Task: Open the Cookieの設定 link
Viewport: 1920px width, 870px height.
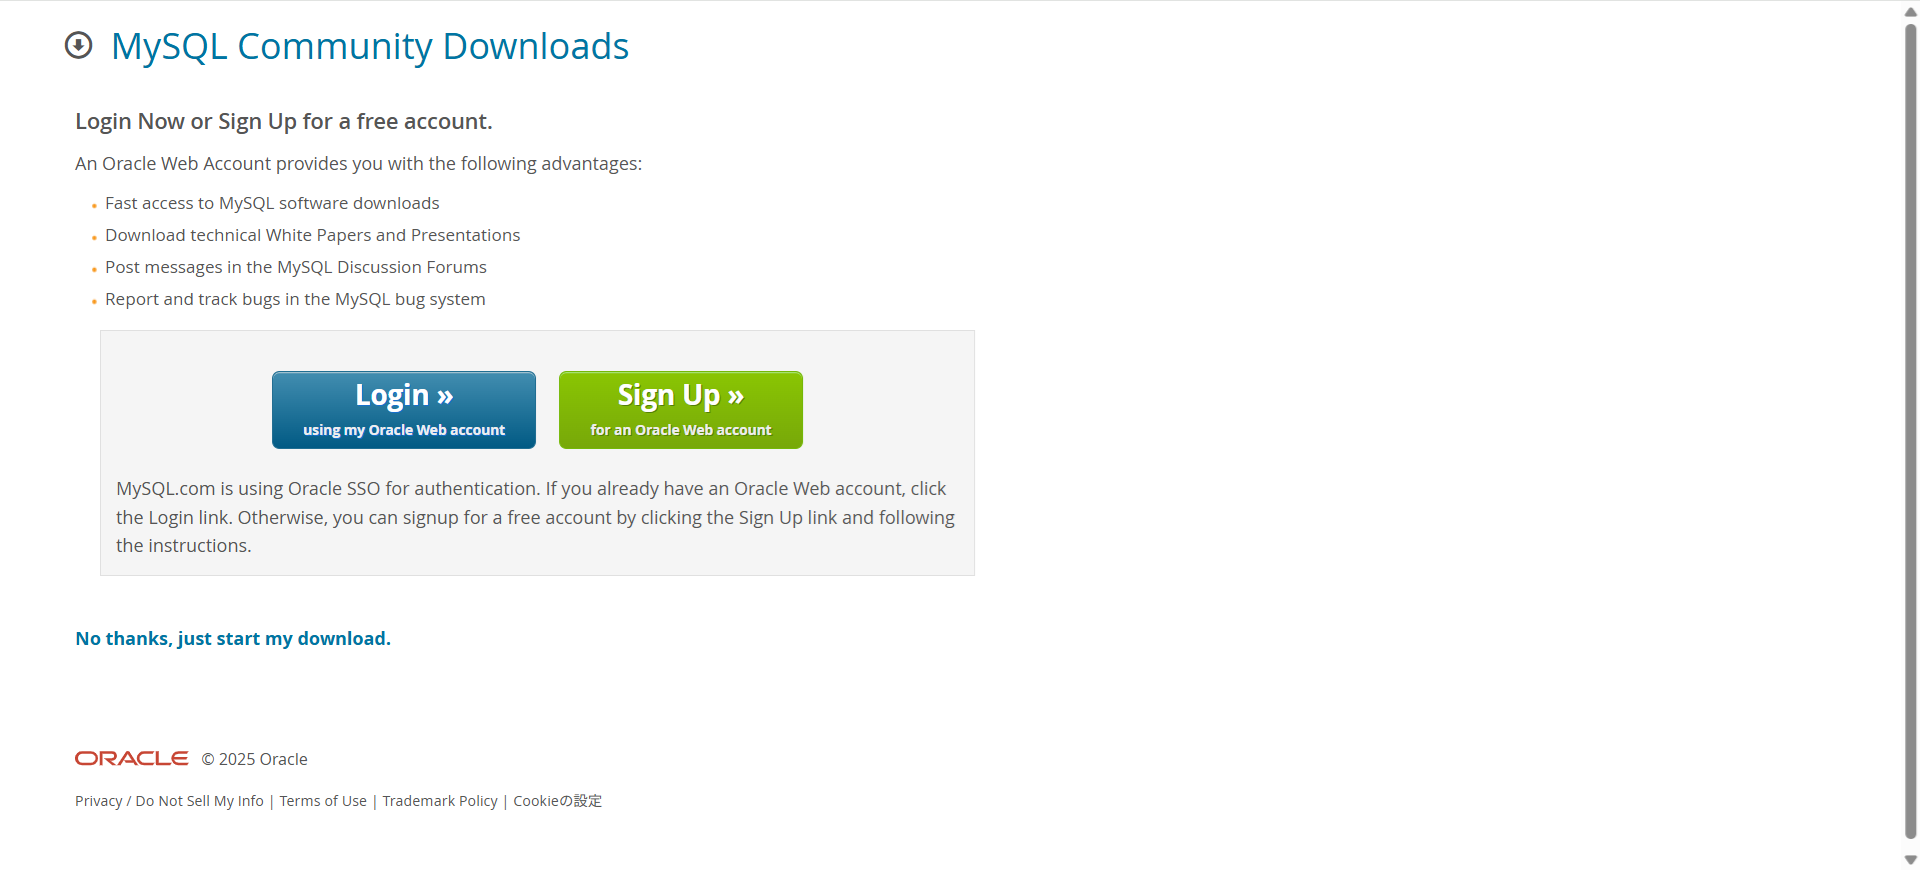Action: pyautogui.click(x=558, y=801)
